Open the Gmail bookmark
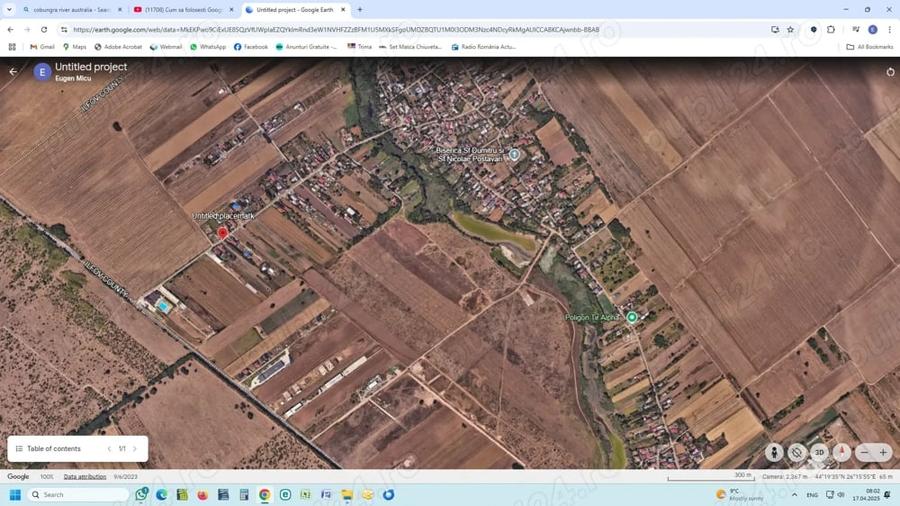Viewport: 900px width, 506px height. (x=42, y=46)
